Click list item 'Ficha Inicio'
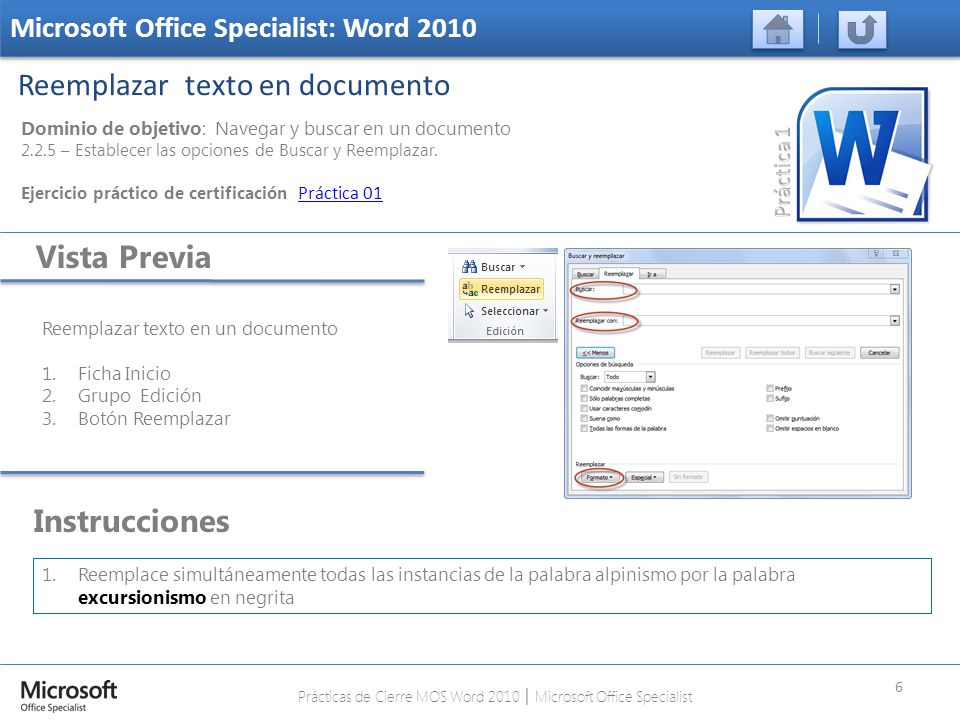The height and width of the screenshot is (720, 960). [x=124, y=373]
